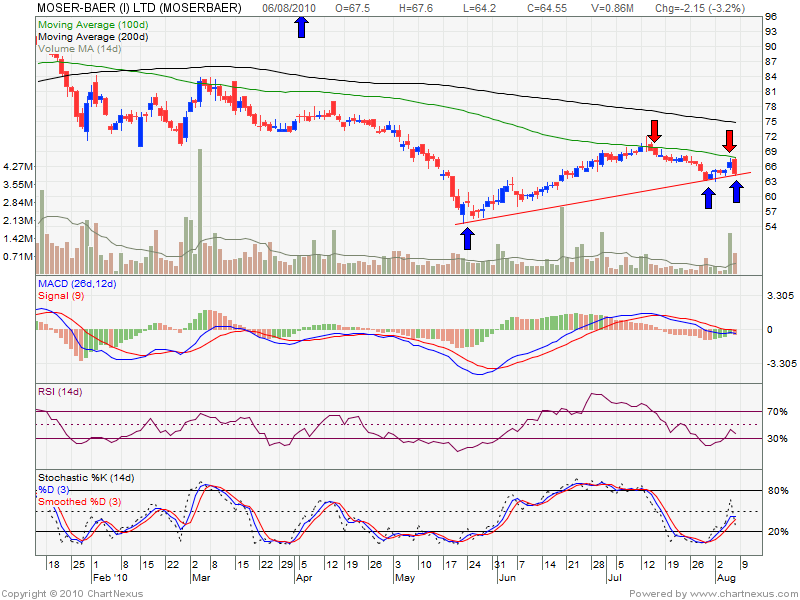Open the www.chartnexus.com link in the footer
Viewport: 800px width, 600px height.
click(742, 593)
